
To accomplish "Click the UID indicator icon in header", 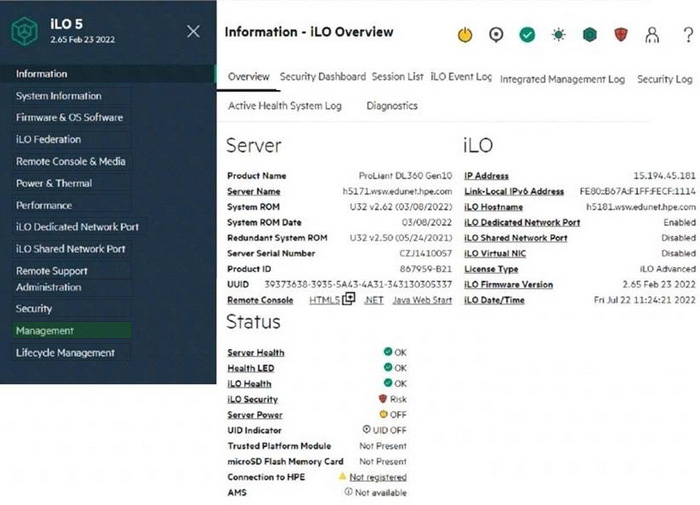I will tap(496, 35).
